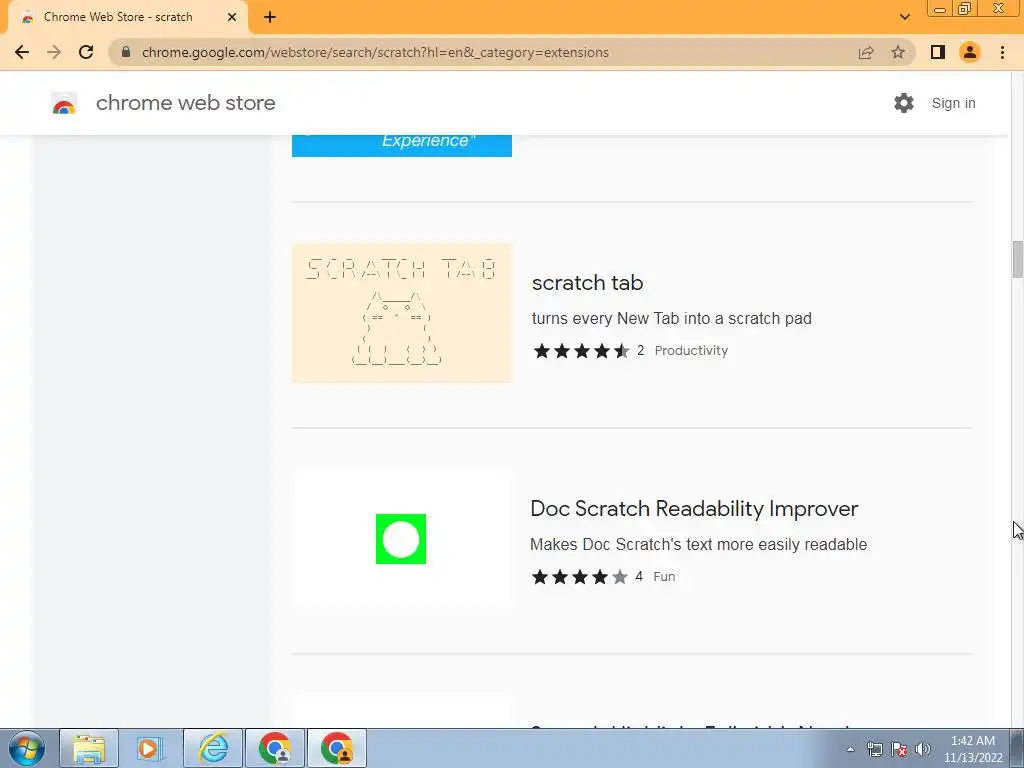Click the taskbar clock 1:42 AM

pos(973,741)
